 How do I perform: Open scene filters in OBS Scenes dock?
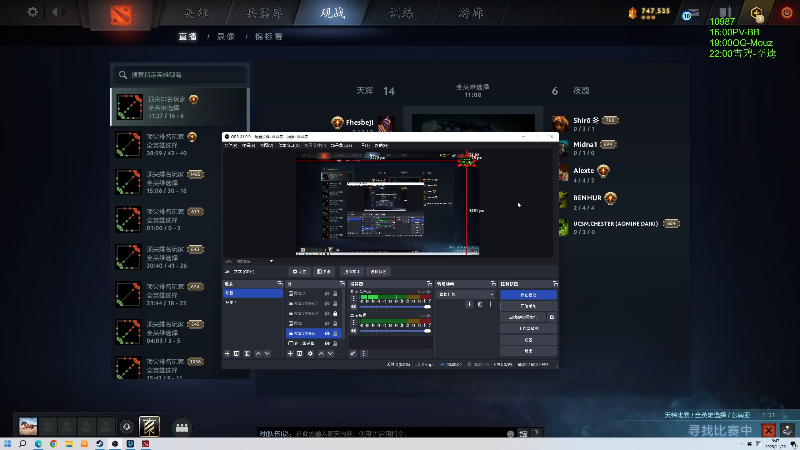(247, 354)
